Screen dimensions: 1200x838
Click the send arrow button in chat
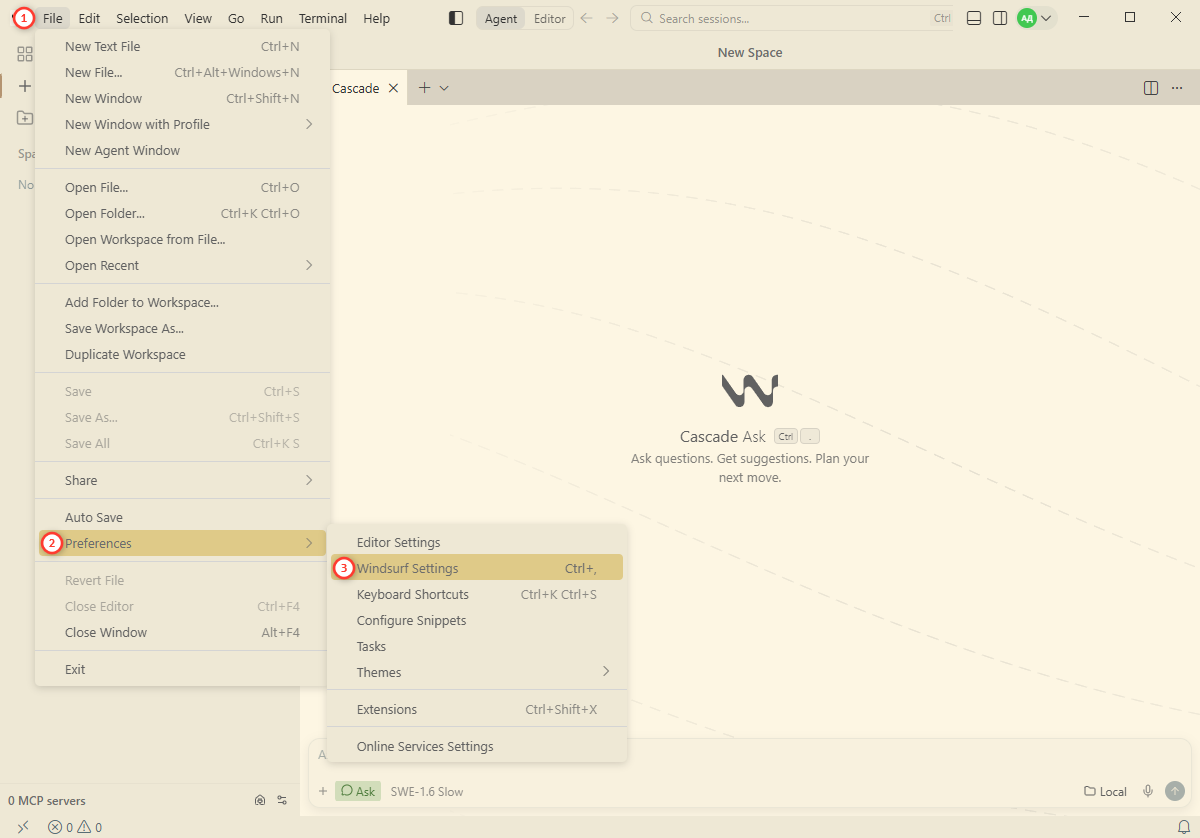[x=1175, y=791]
